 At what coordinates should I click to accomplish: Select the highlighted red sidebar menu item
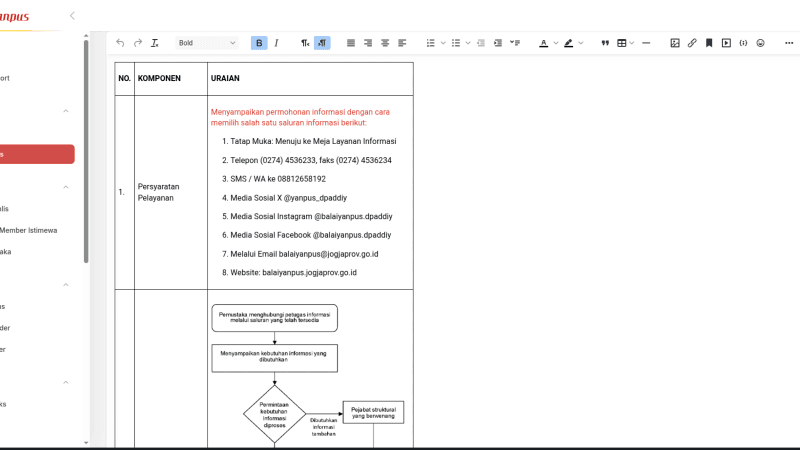pos(36,154)
